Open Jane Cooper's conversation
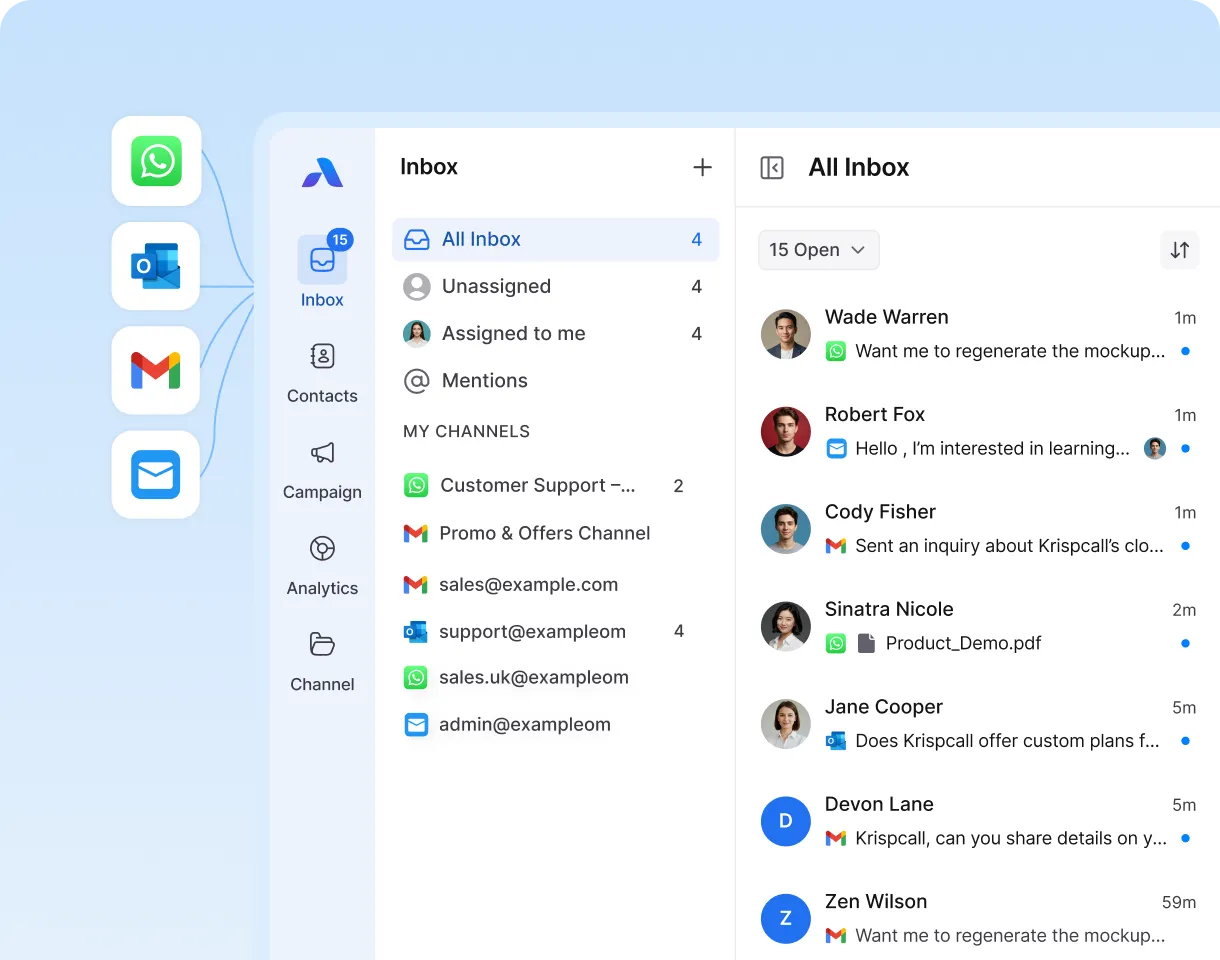The height and width of the screenshot is (960, 1220). 978,724
